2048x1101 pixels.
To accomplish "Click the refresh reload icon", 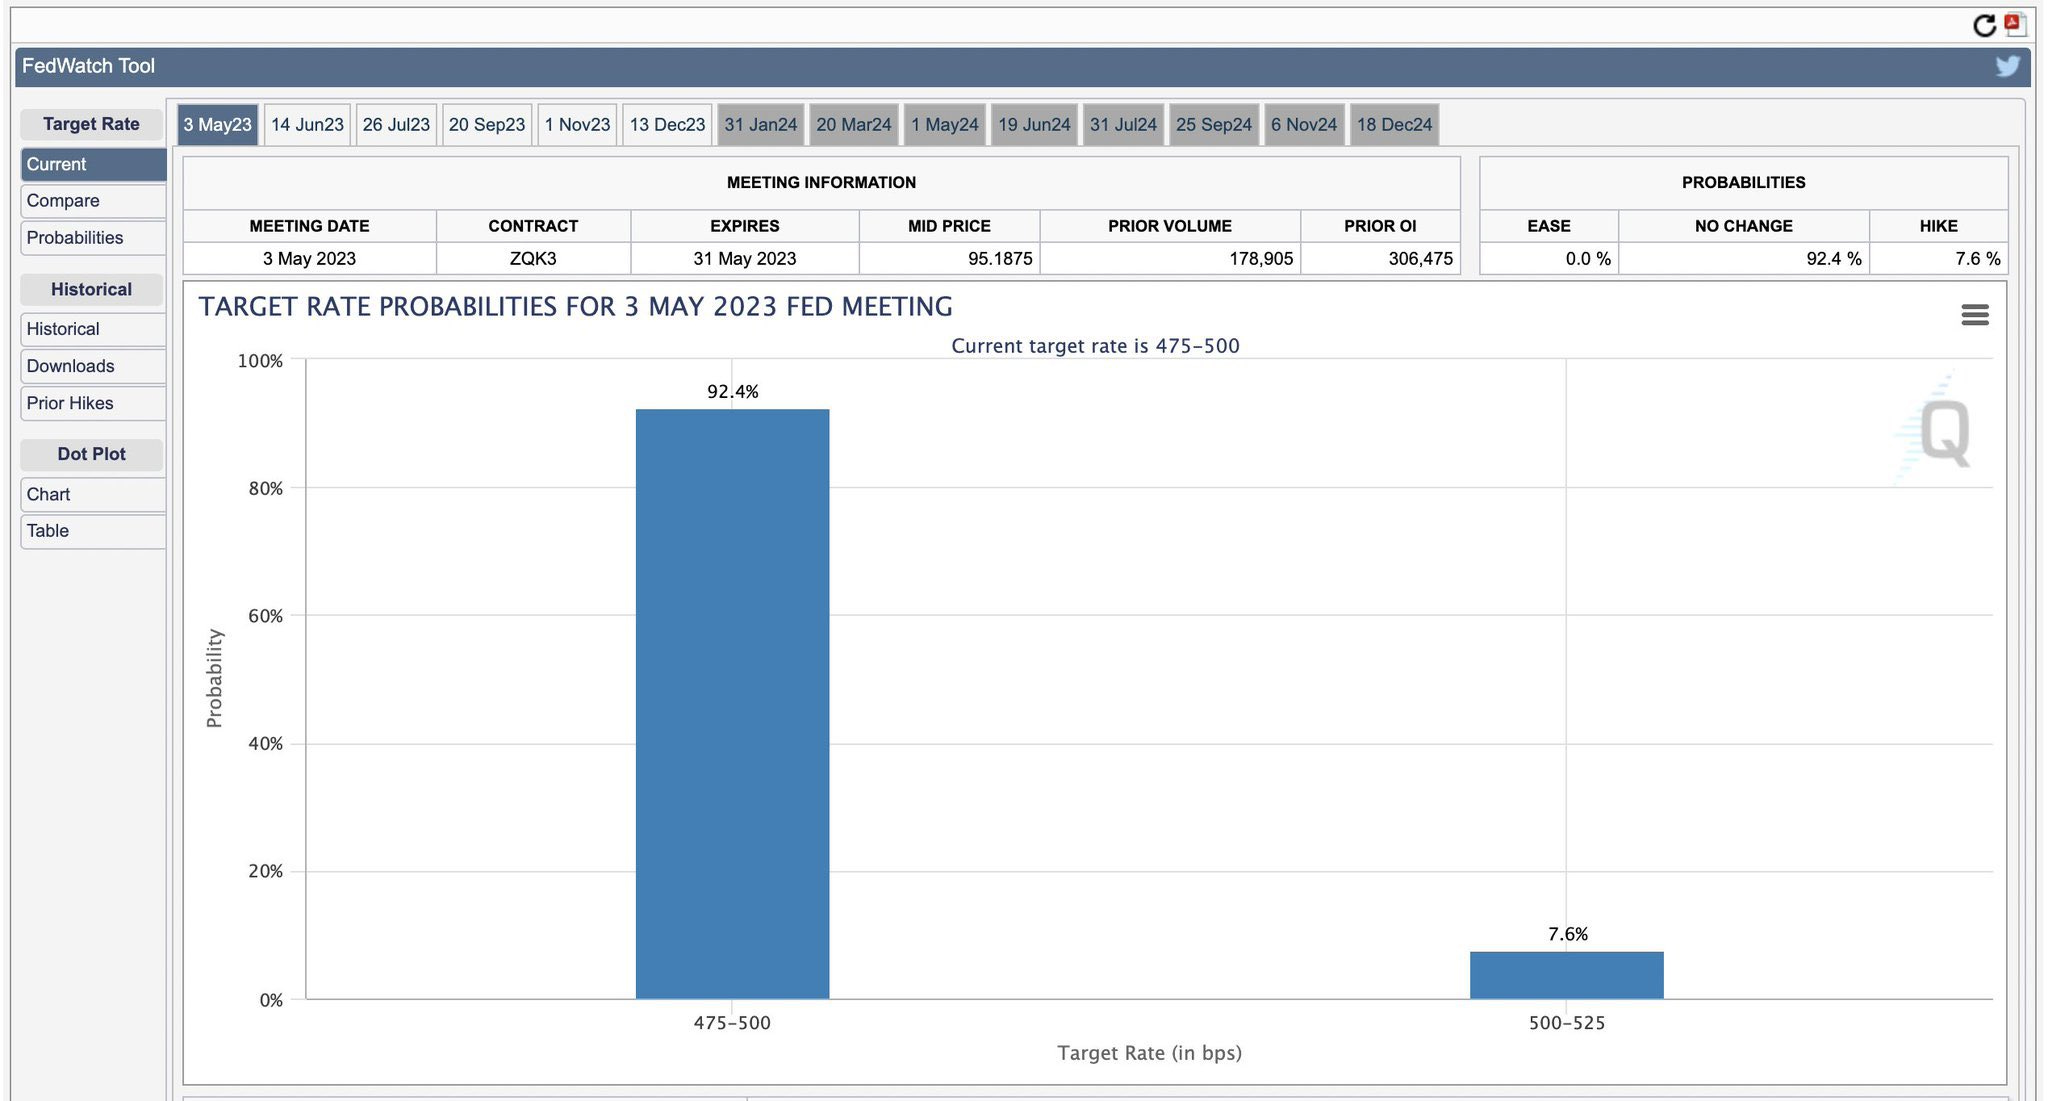I will [1984, 25].
